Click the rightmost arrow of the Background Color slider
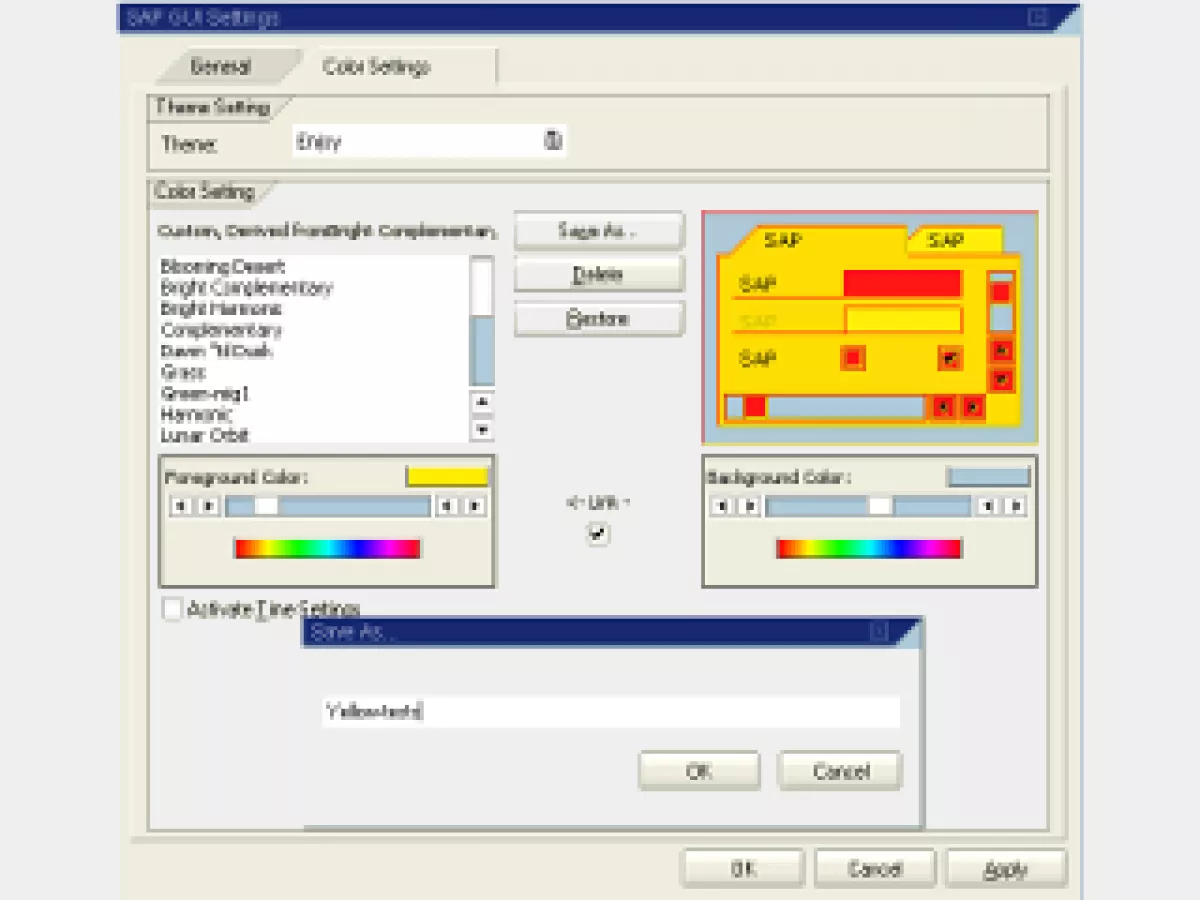 (x=1016, y=506)
